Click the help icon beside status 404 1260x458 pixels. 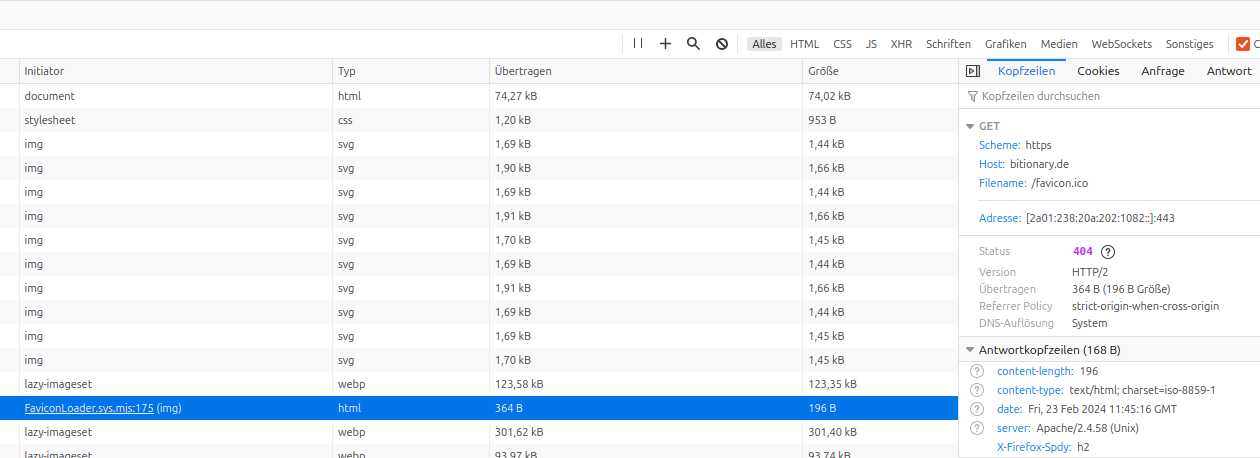point(1108,252)
